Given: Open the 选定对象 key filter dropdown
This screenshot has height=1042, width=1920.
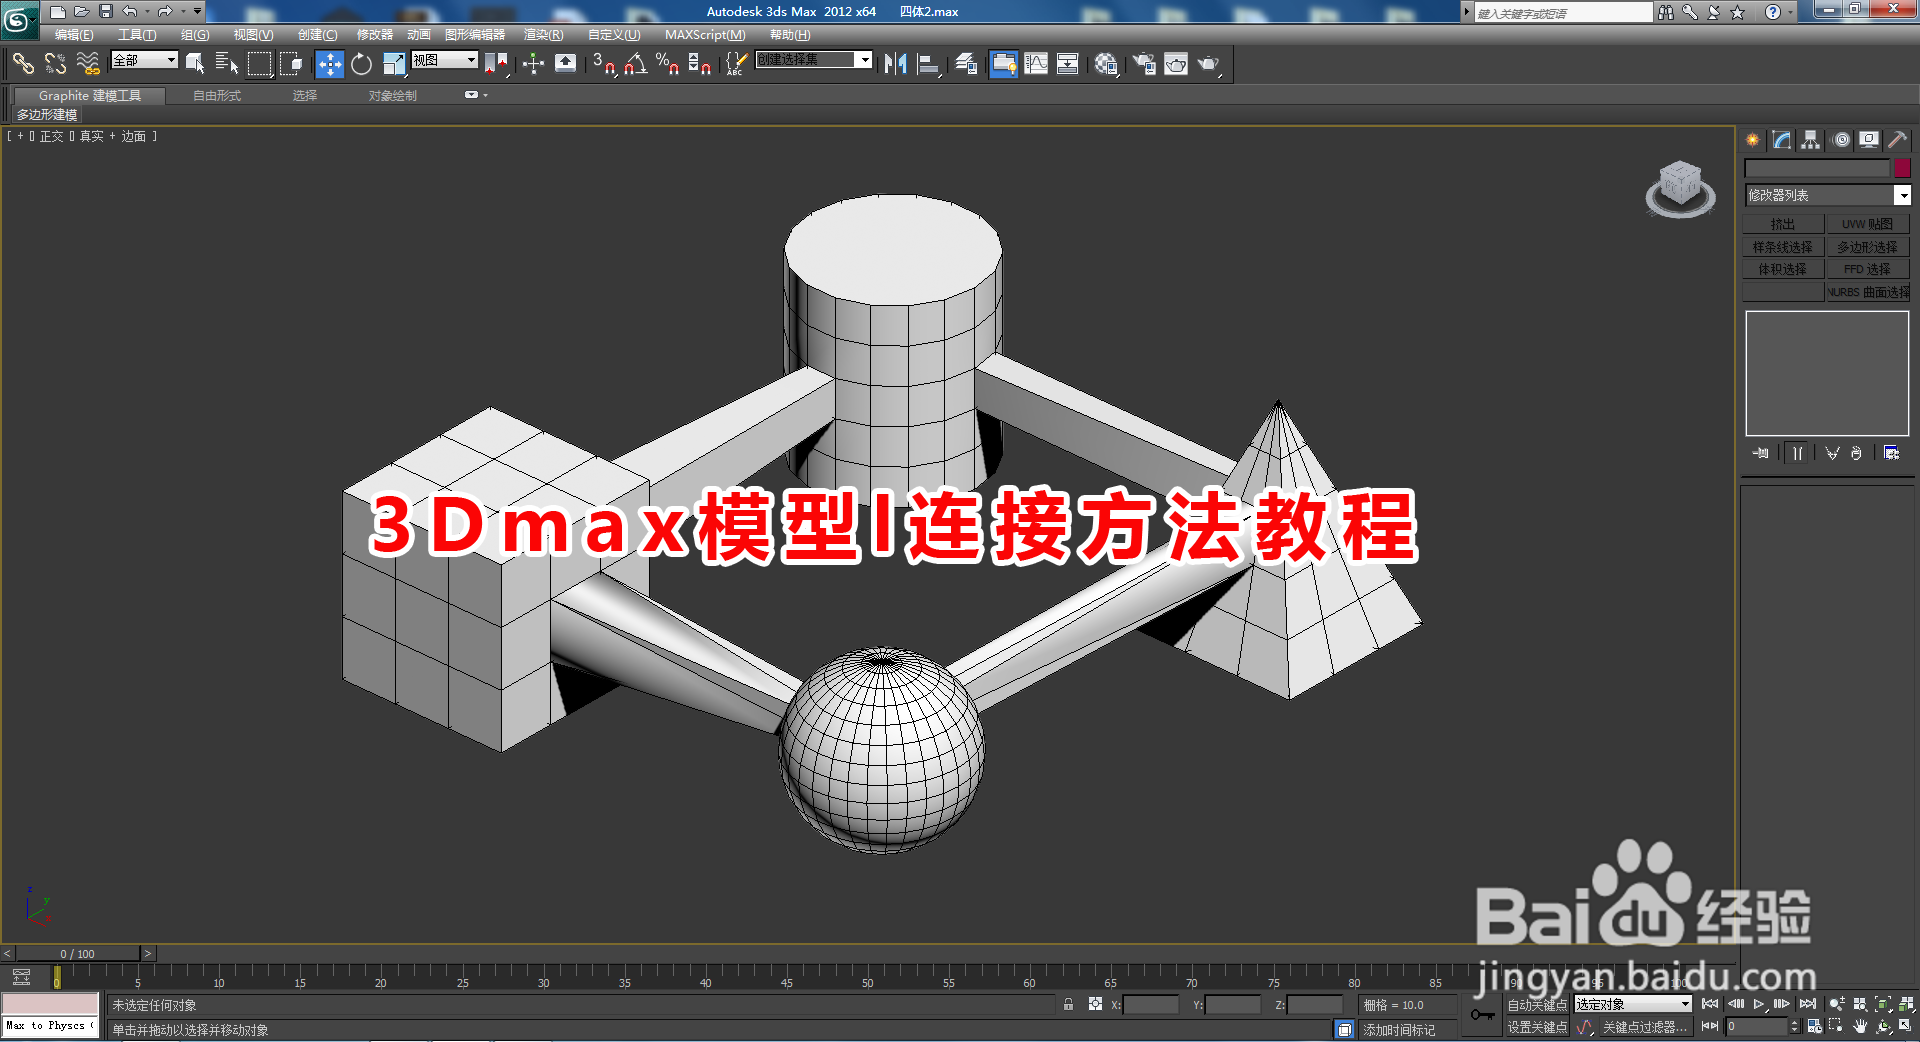Looking at the screenshot, I should [1633, 1004].
